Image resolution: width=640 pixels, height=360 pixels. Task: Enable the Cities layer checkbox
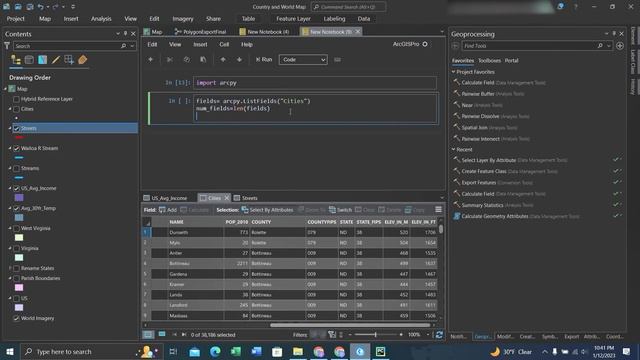tap(16, 109)
